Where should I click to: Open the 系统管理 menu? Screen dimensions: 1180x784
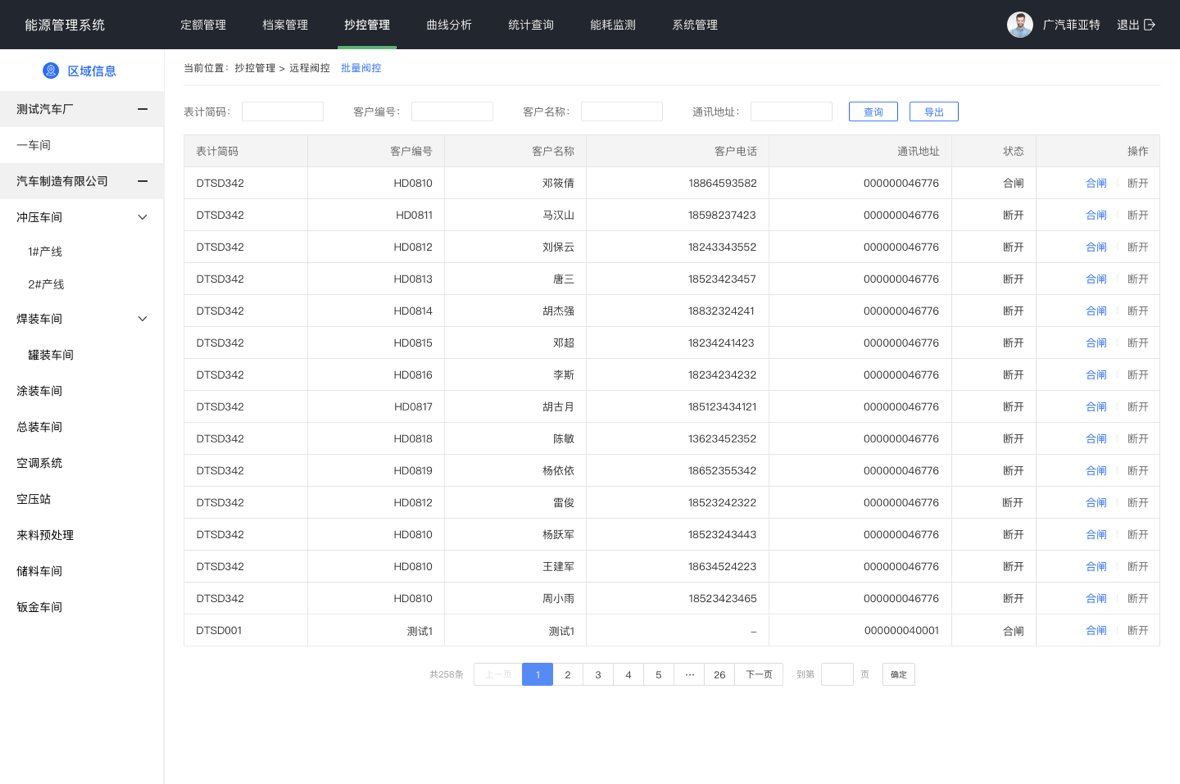[x=695, y=25]
